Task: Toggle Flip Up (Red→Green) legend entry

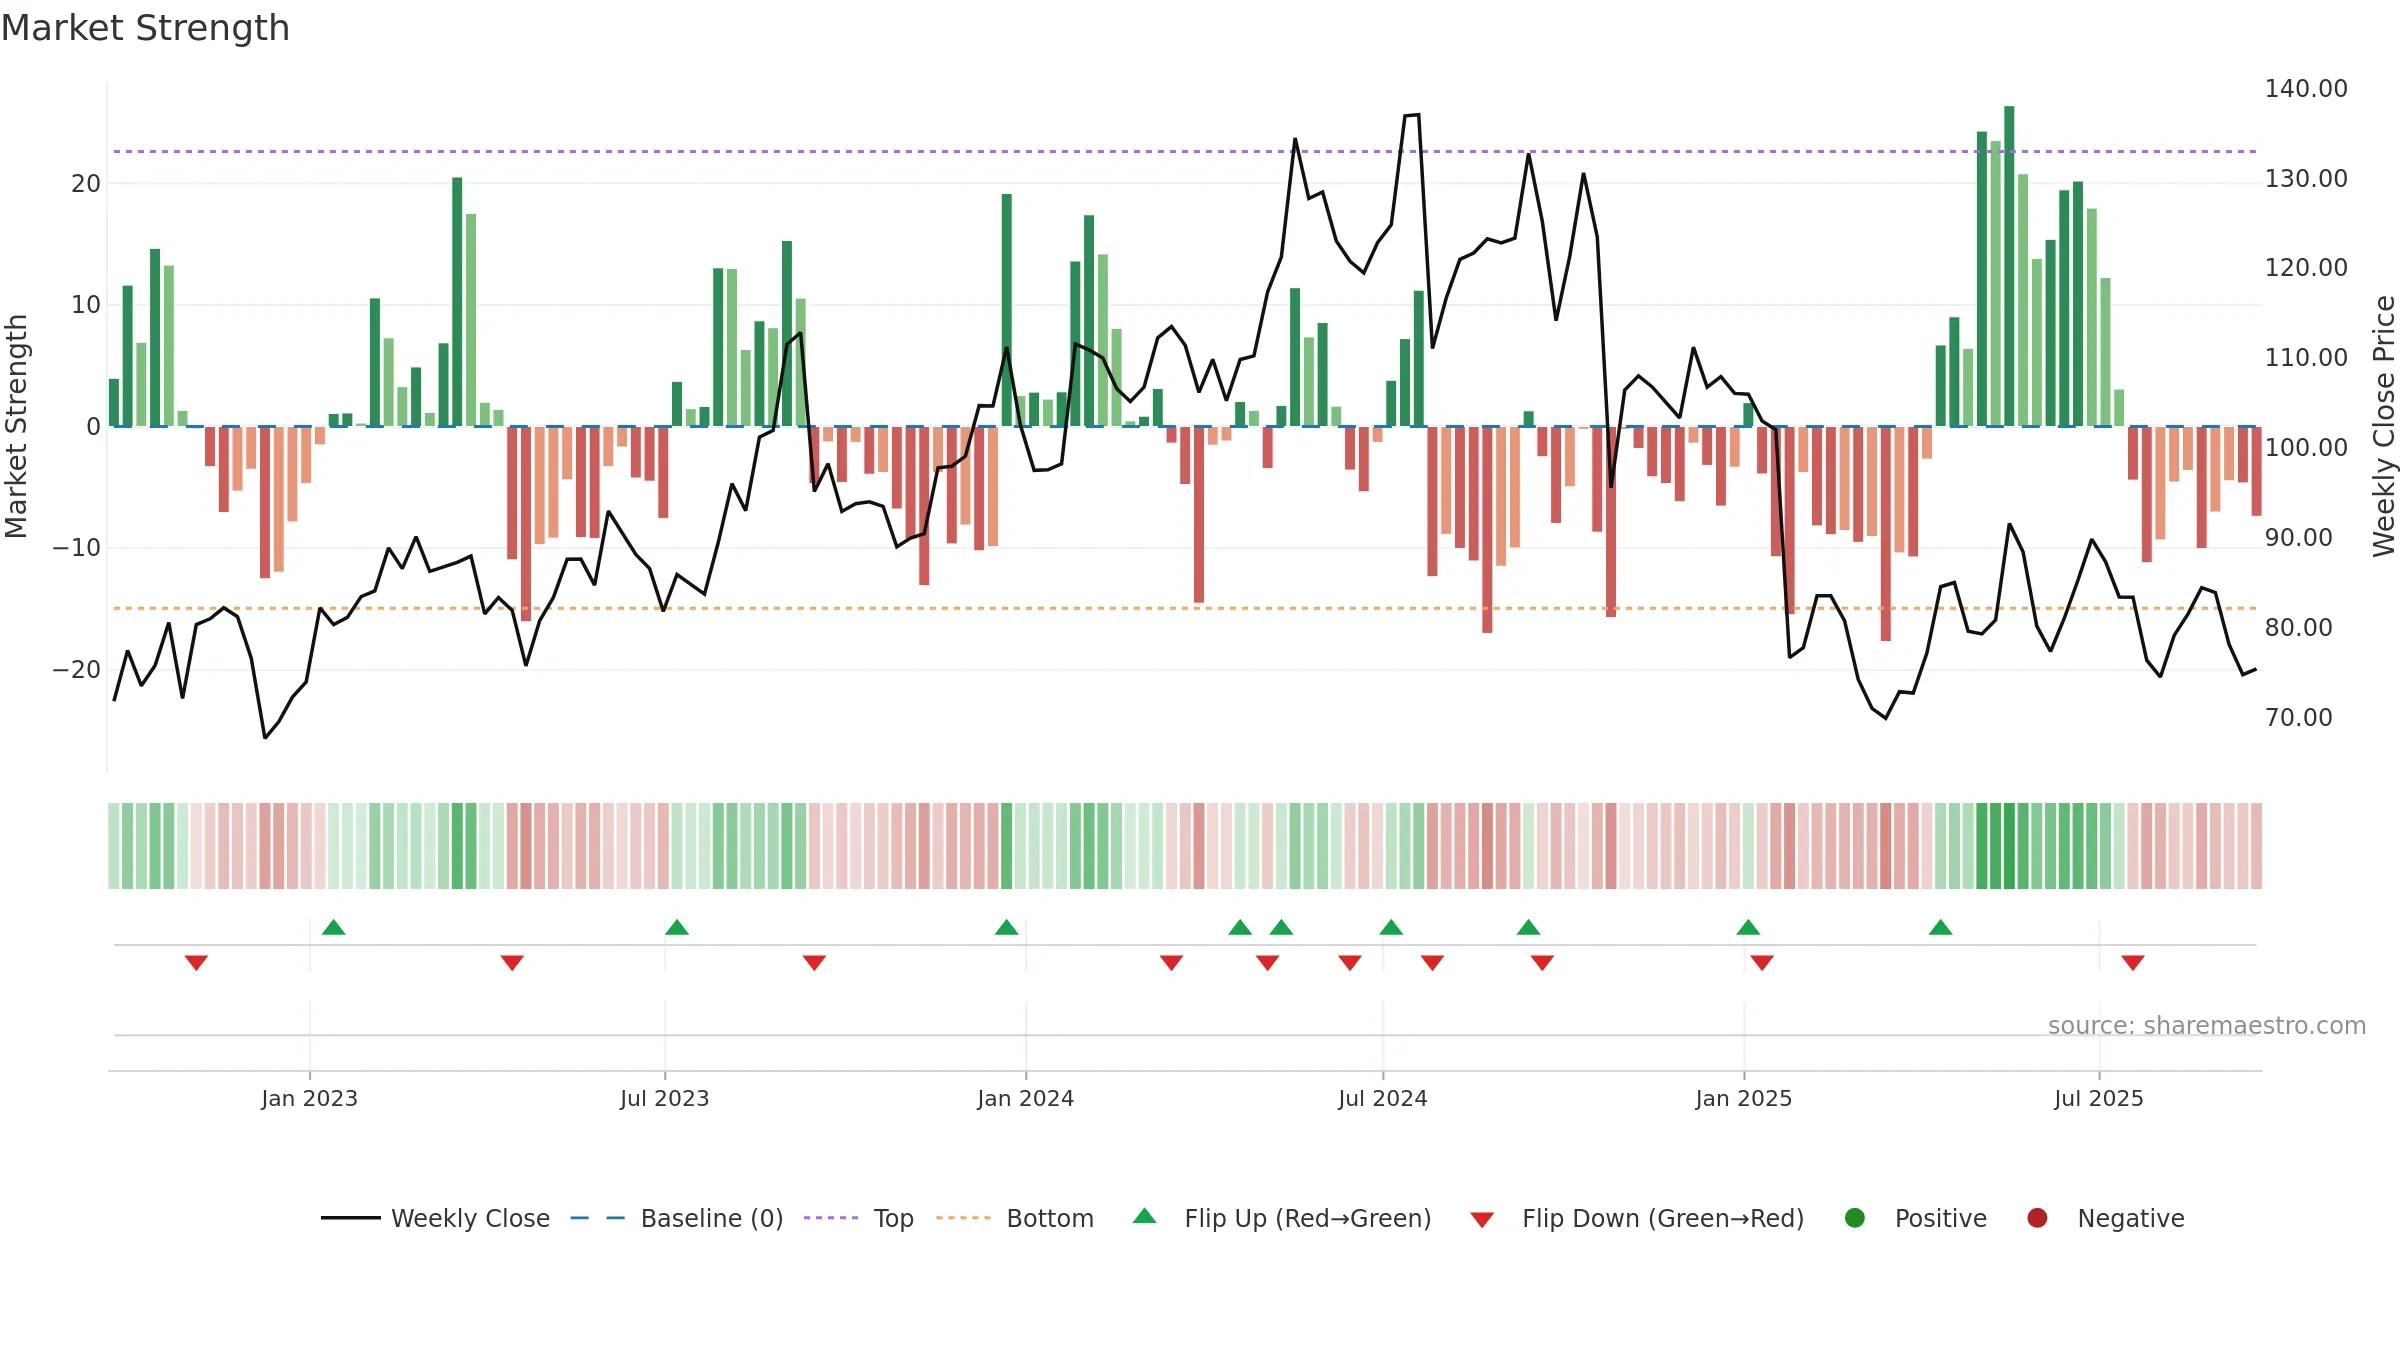Action: [x=1282, y=1218]
